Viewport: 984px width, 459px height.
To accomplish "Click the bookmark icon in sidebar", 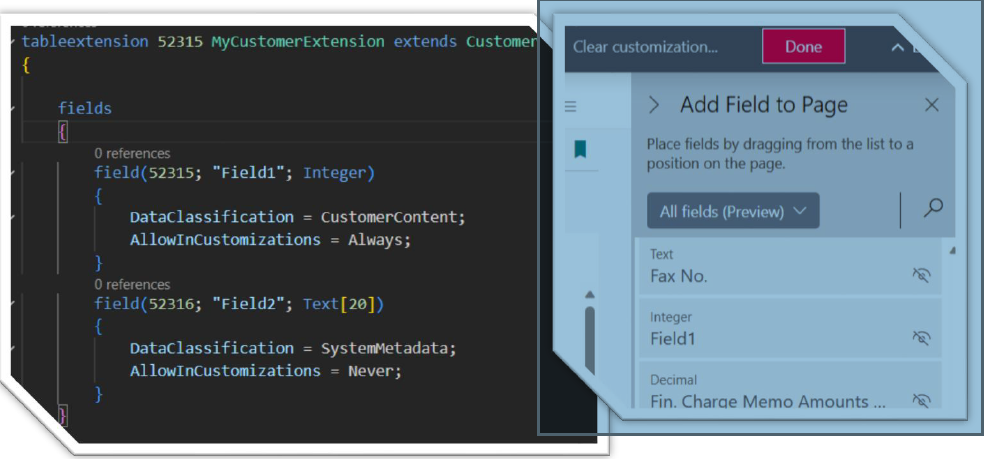I will tap(580, 149).
